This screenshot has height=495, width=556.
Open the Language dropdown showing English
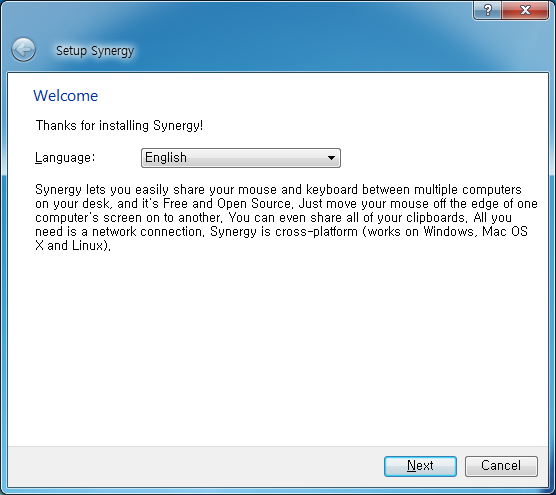(241, 158)
